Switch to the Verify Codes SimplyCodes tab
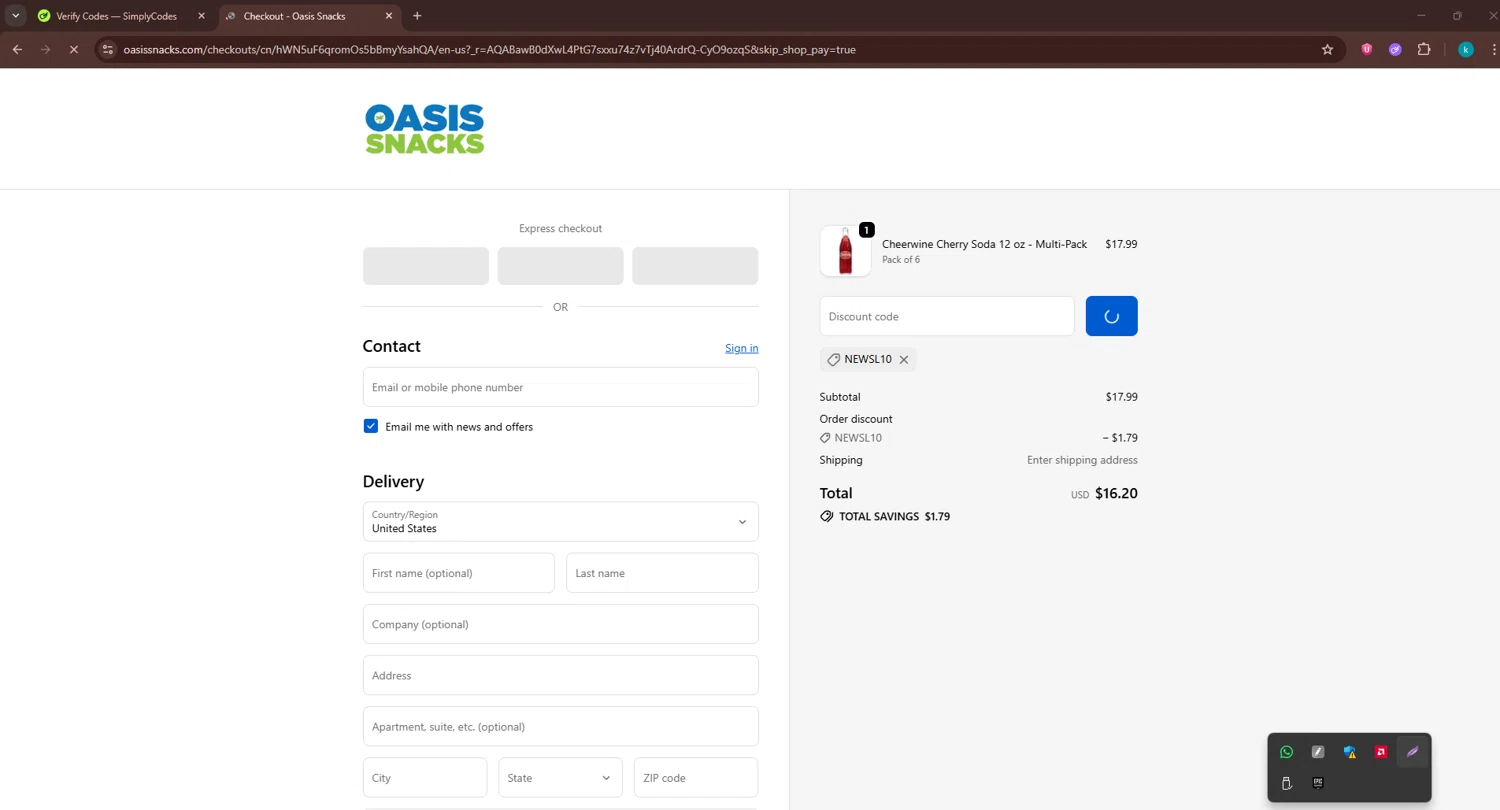The image size is (1500, 810). pyautogui.click(x=117, y=16)
